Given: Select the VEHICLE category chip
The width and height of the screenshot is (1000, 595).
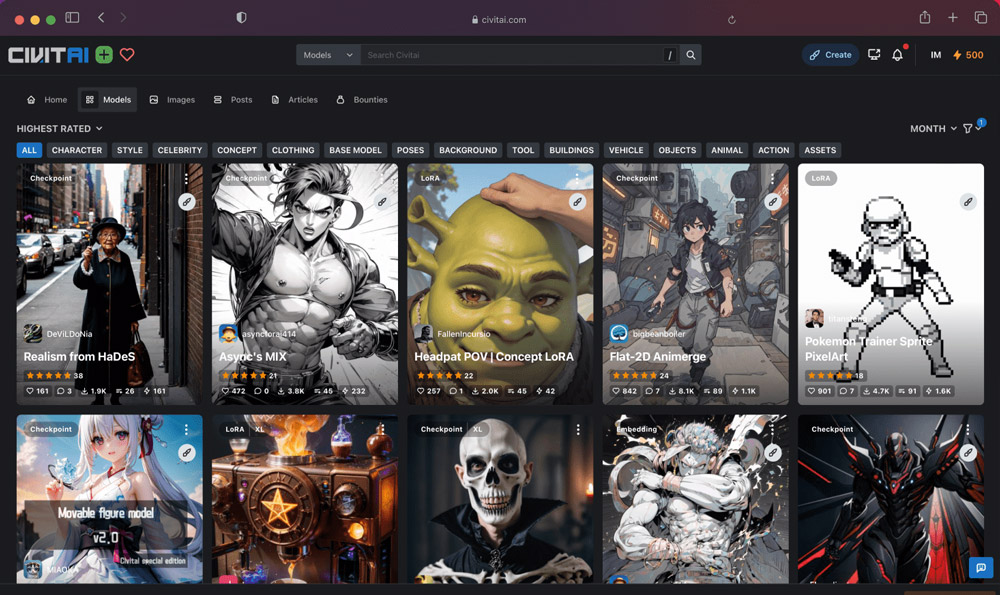Looking at the screenshot, I should coord(626,150).
